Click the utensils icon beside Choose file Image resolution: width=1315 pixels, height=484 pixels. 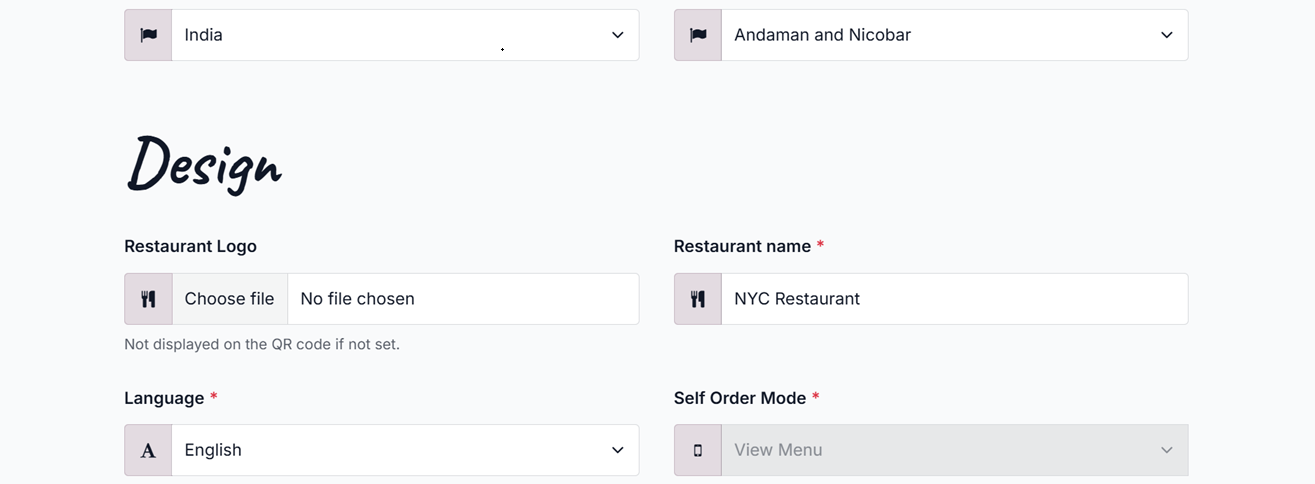148,299
